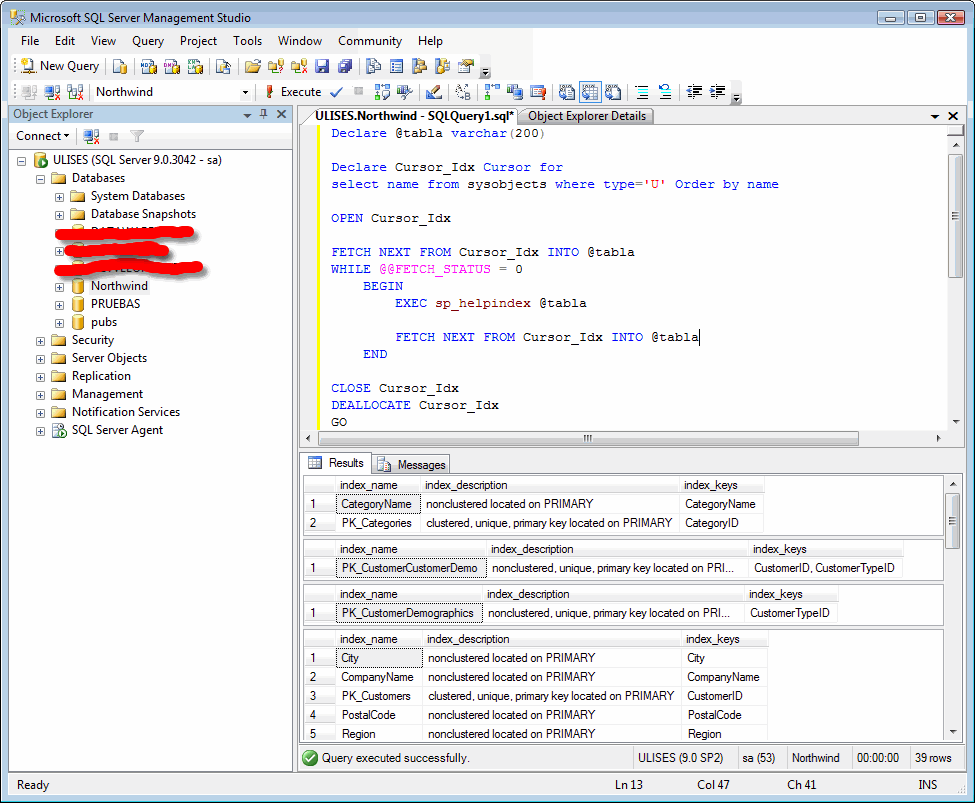The height and width of the screenshot is (803, 975).
Task: Select the PK_CustomerCustomerDemo index cell
Action: tap(410, 569)
